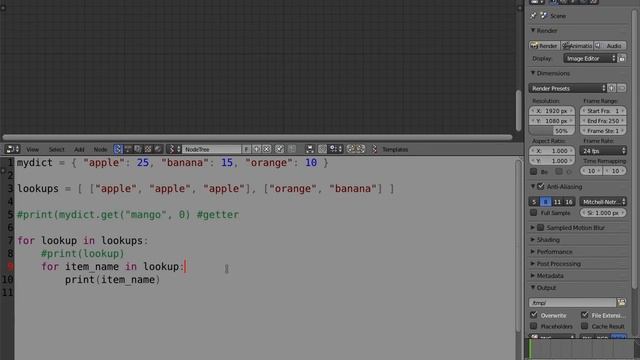Add a render preset with plus button
The image size is (640, 360).
point(611,88)
